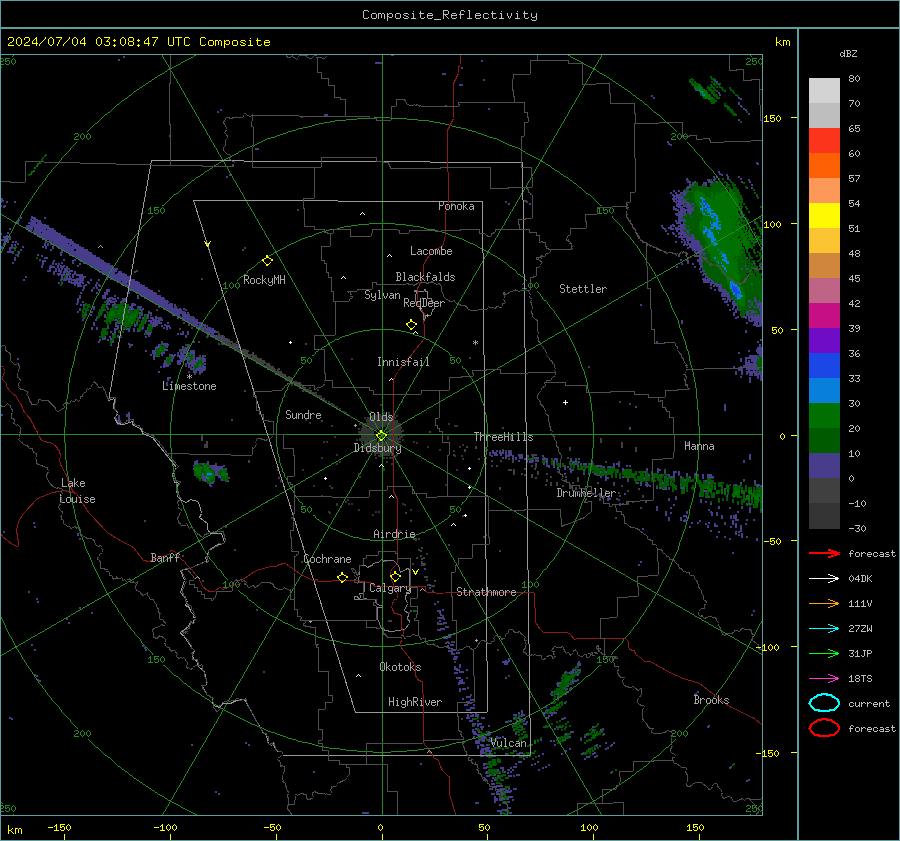This screenshot has height=841, width=900.
Task: Pick the slate purple swatch between 10 and 0
Action: coord(824,466)
